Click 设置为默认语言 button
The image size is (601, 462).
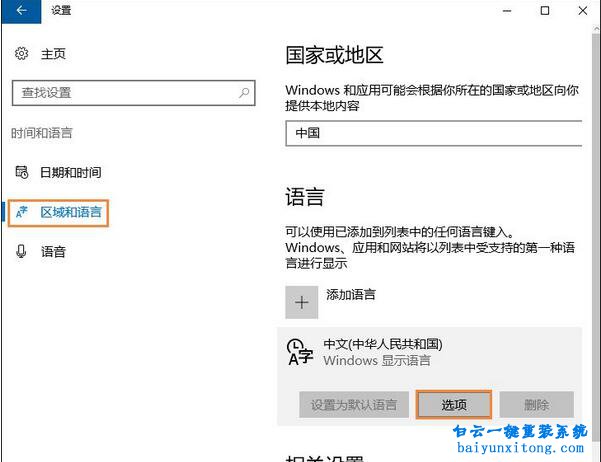(x=354, y=404)
